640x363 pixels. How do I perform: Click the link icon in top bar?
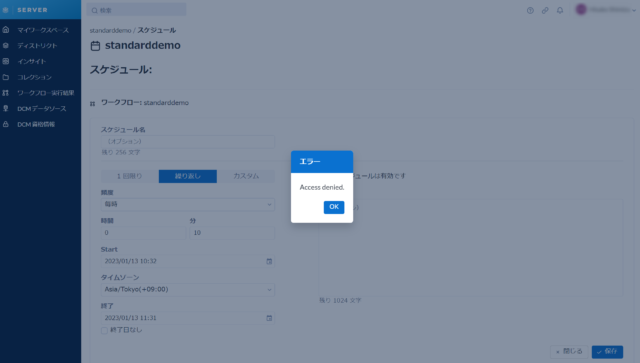(x=545, y=11)
